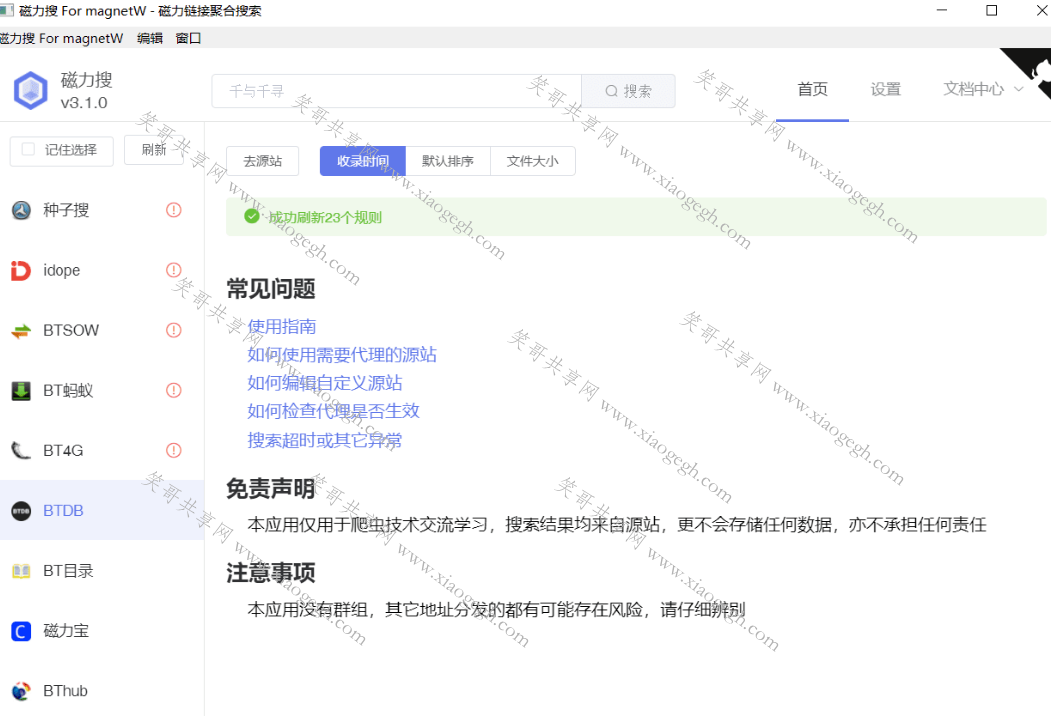Expand the 文档中心 dropdown chevron
Image resolution: width=1051 pixels, height=716 pixels.
[1018, 89]
